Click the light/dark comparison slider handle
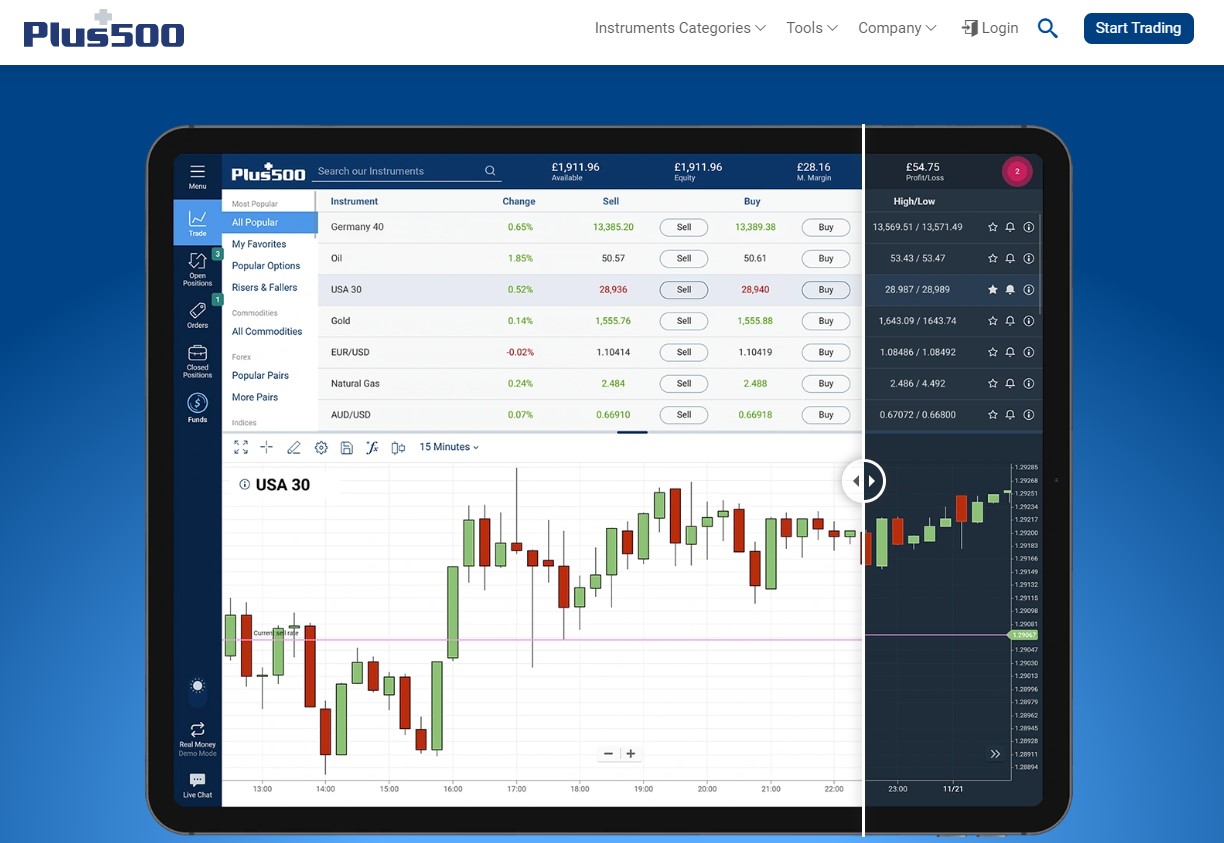 point(863,481)
